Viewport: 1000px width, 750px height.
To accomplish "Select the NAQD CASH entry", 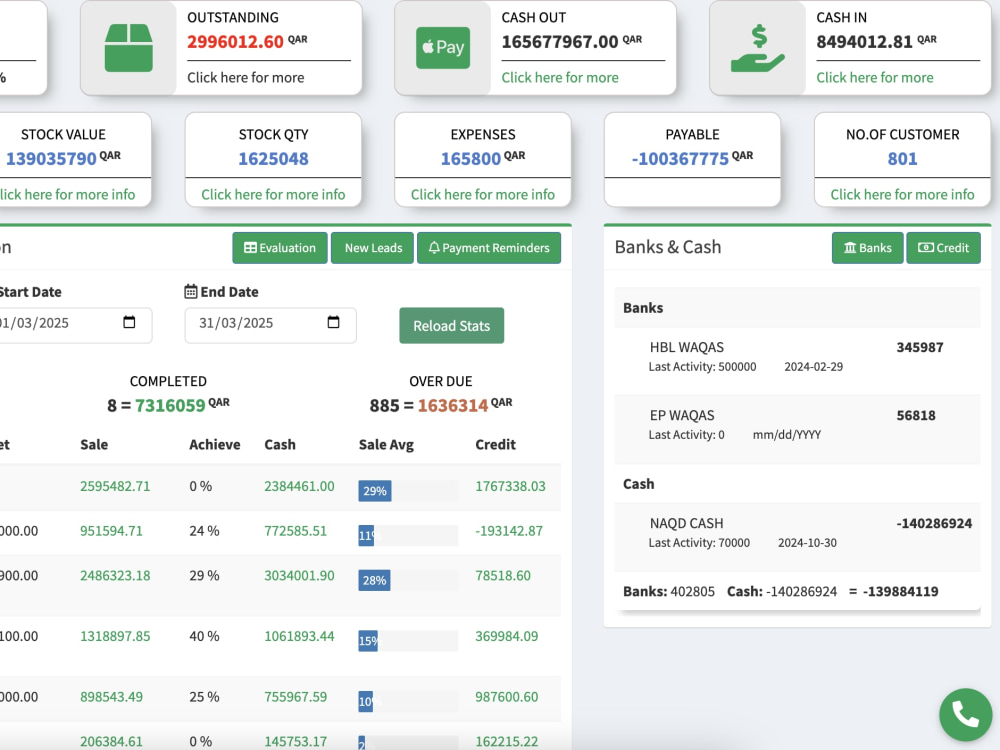I will (x=797, y=537).
